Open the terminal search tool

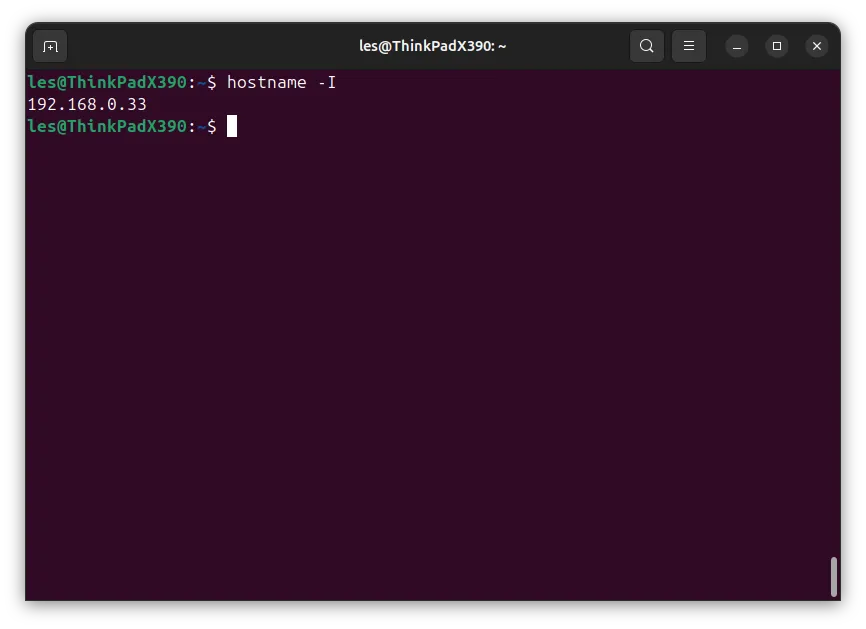[647, 46]
